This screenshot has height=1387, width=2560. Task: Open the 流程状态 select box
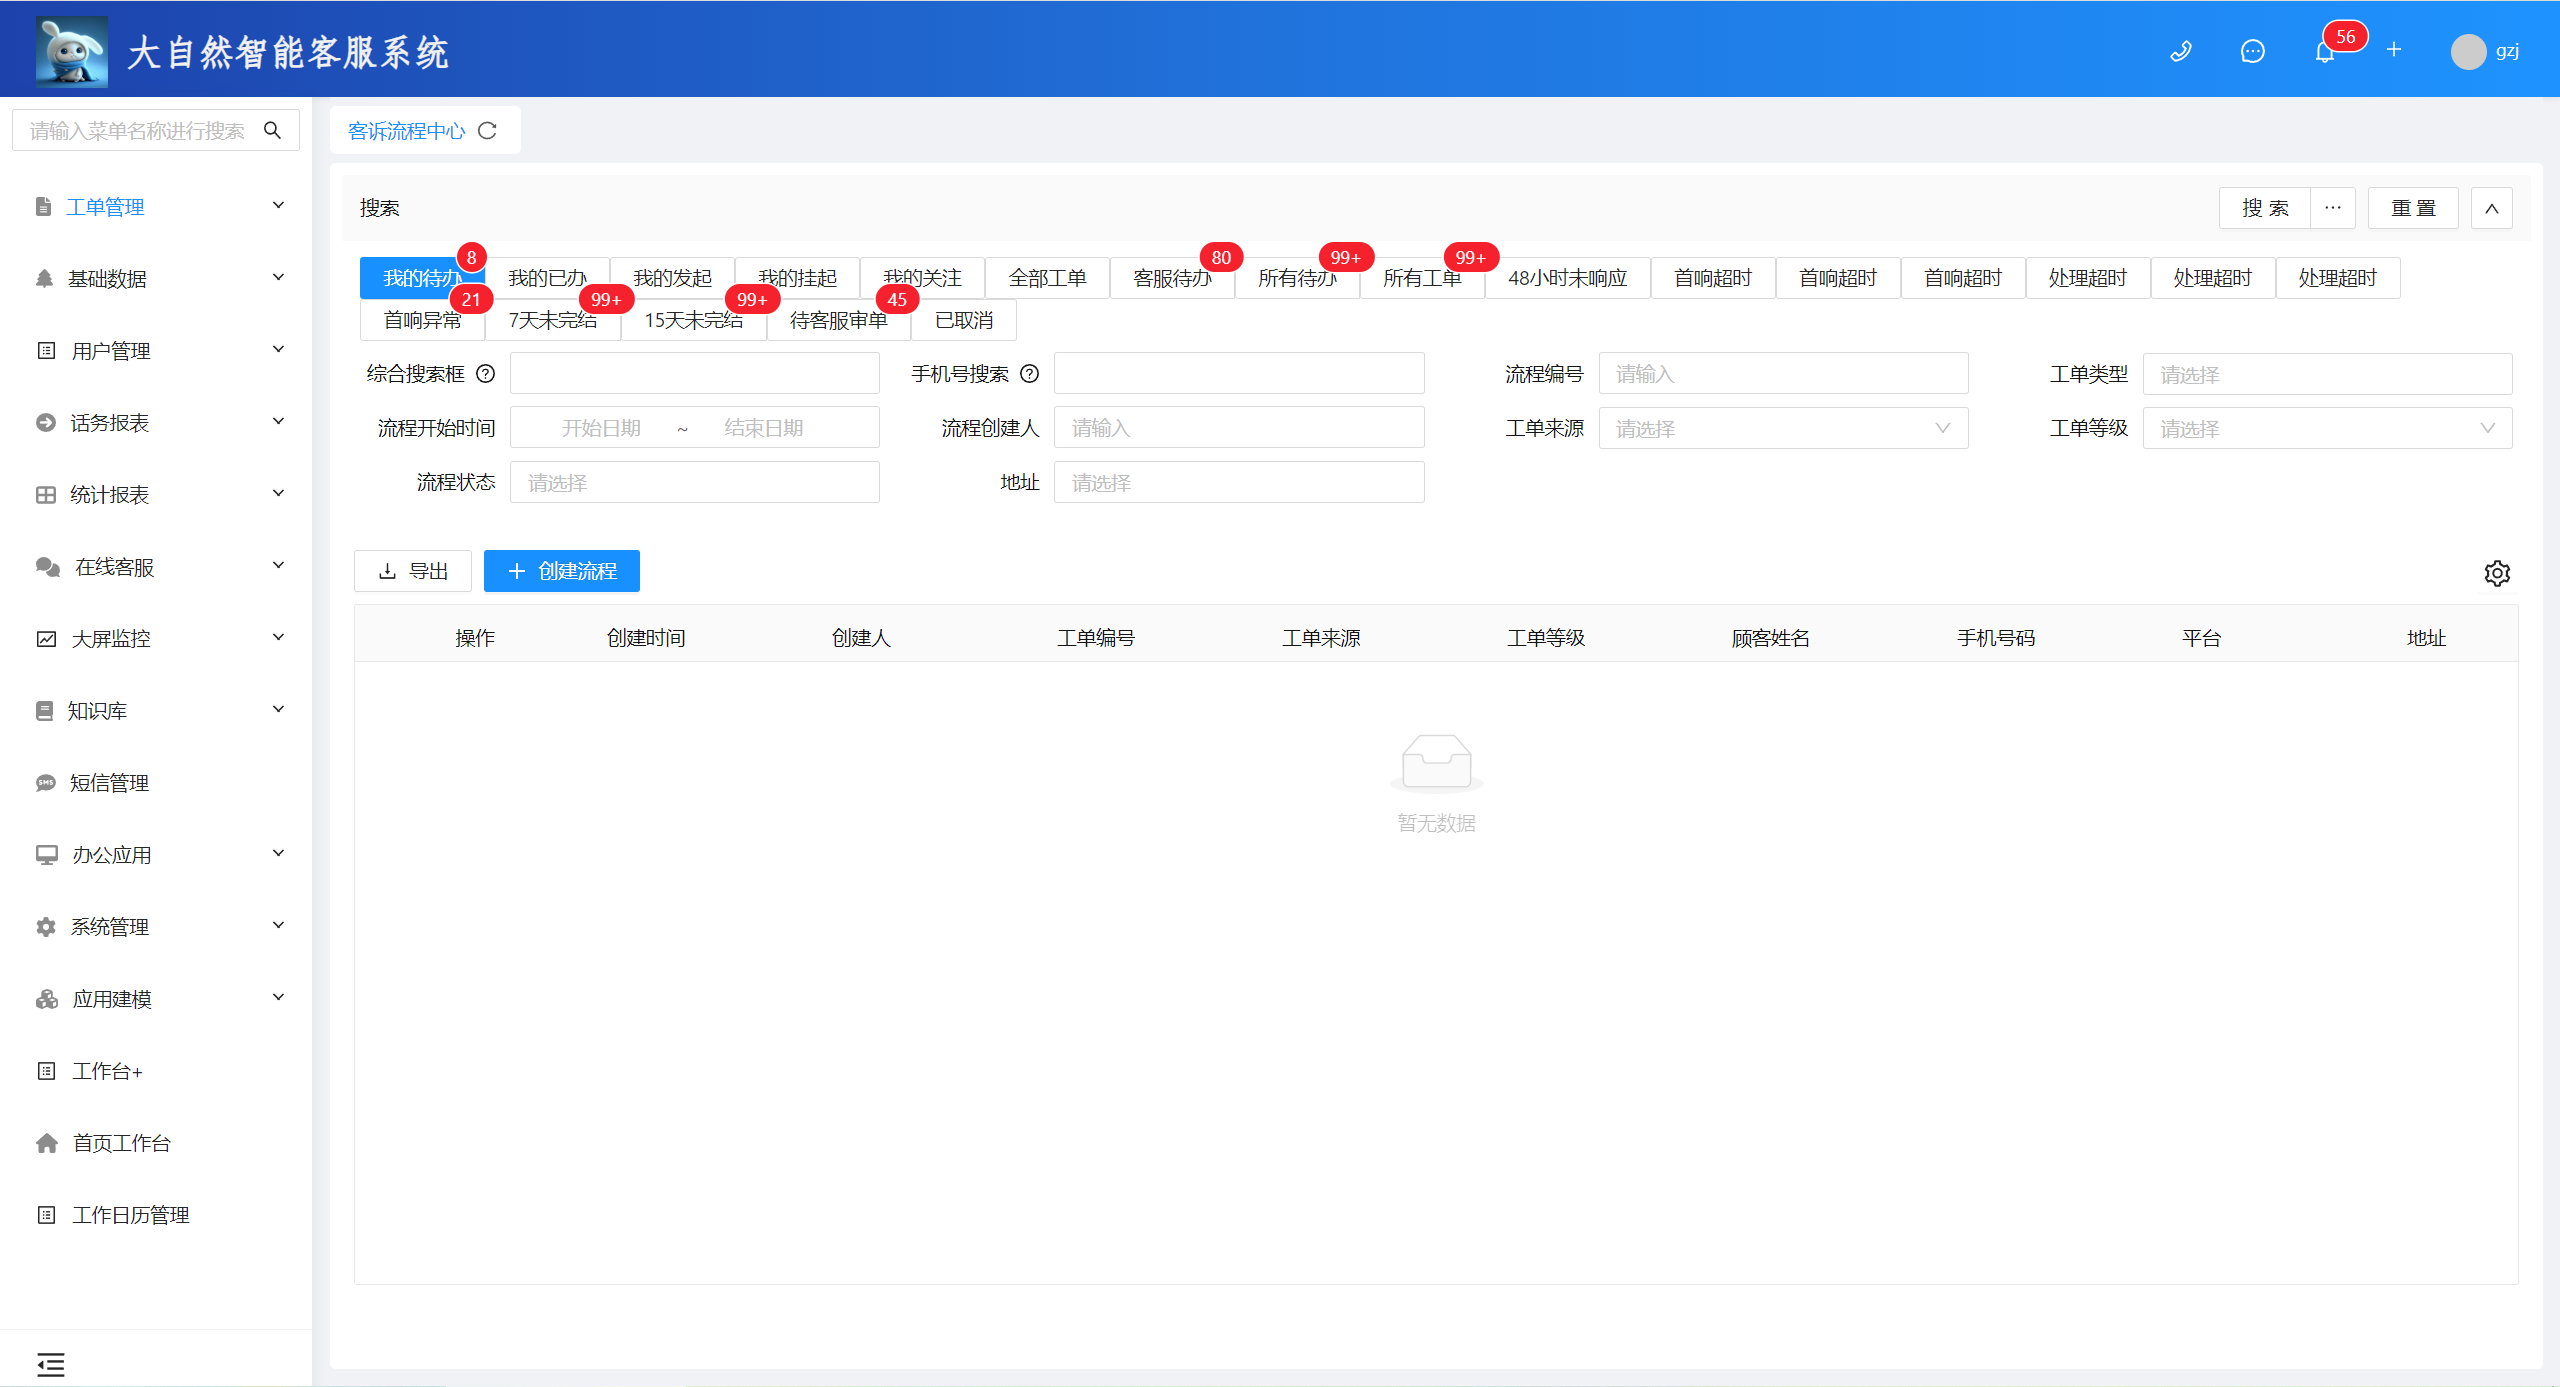(695, 482)
